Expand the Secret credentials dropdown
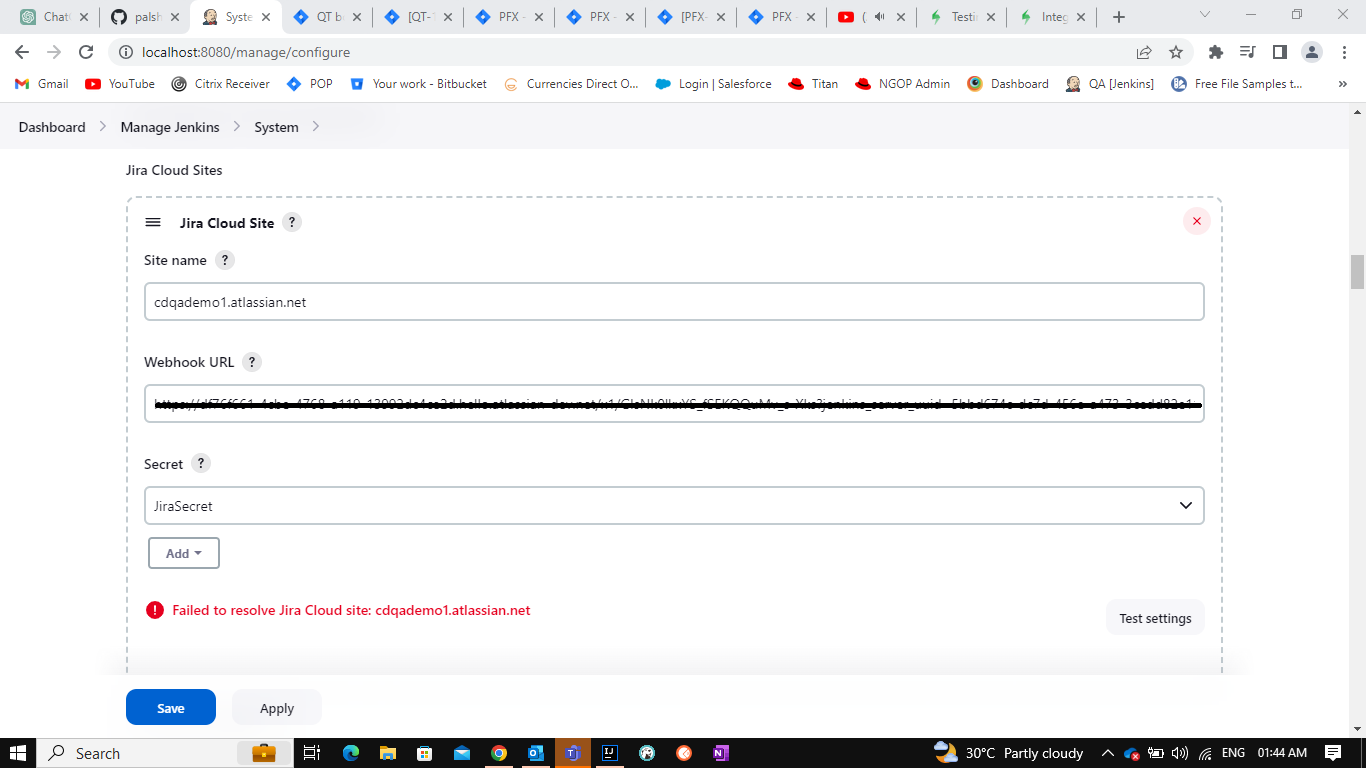The image size is (1366, 768). coord(1184,505)
